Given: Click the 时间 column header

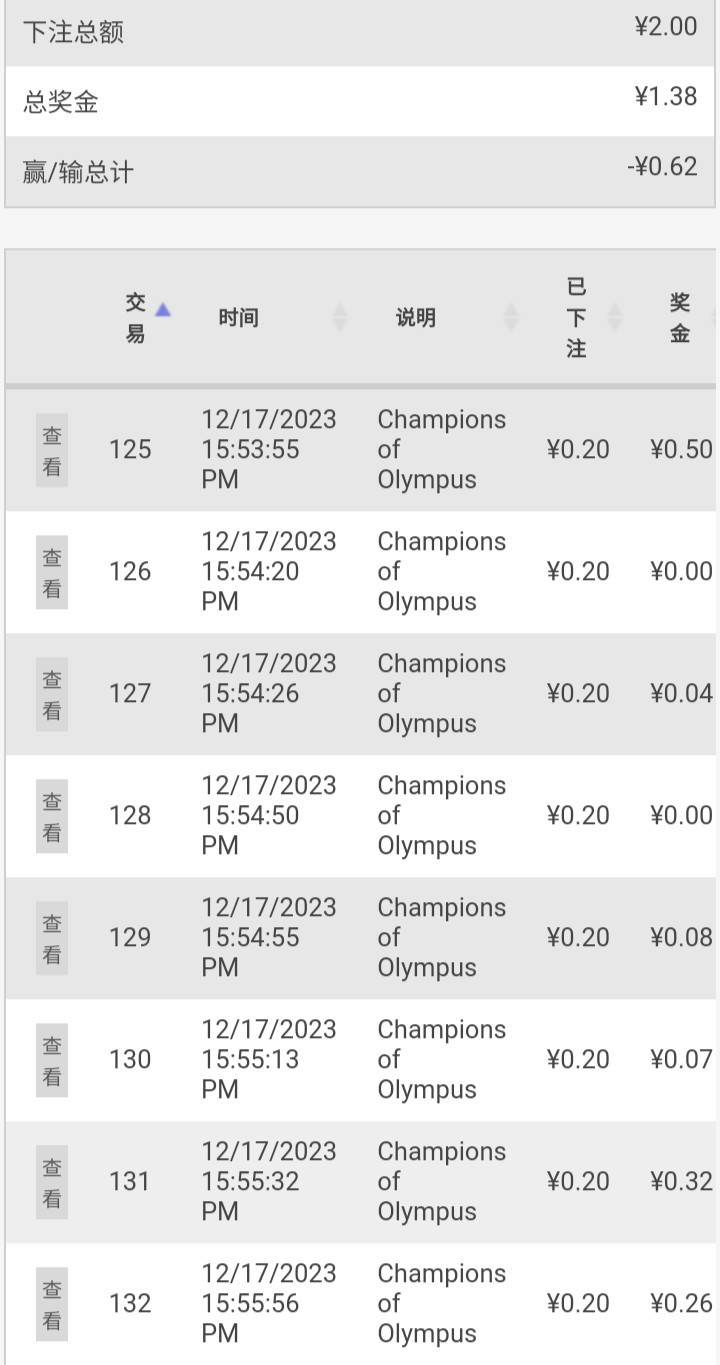Looking at the screenshot, I should tap(238, 318).
